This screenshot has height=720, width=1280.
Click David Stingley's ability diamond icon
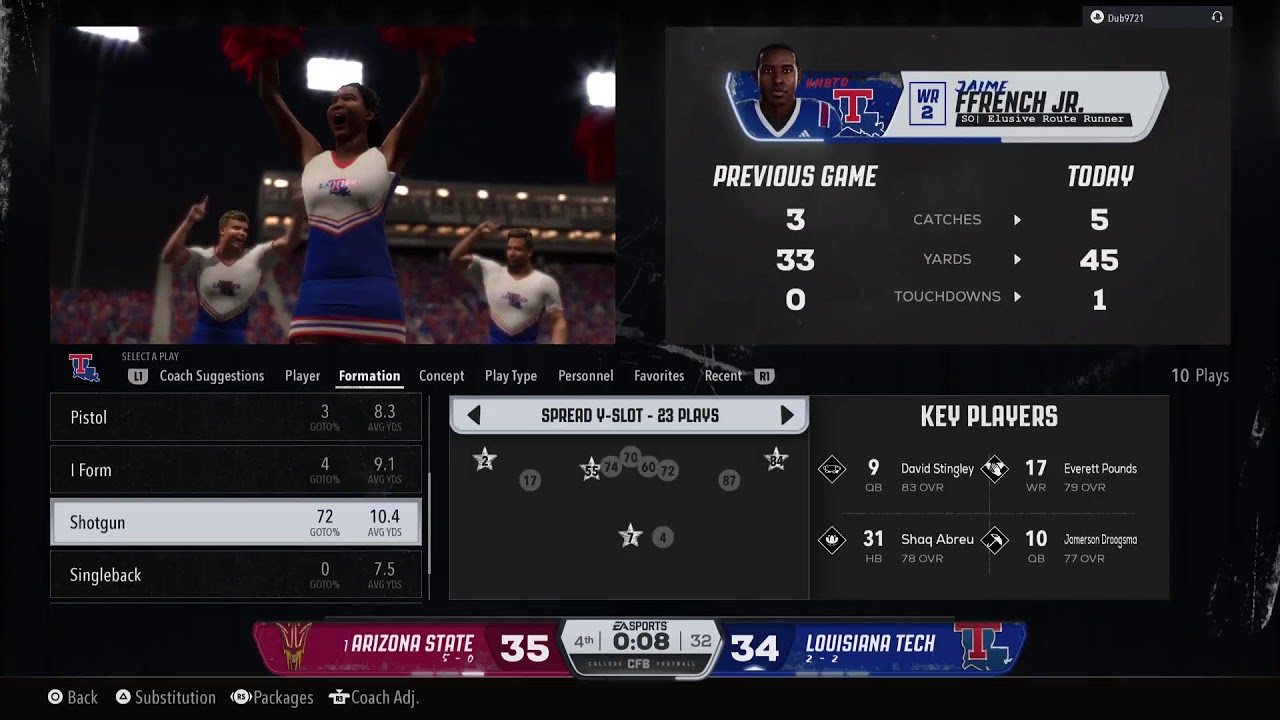(x=832, y=469)
